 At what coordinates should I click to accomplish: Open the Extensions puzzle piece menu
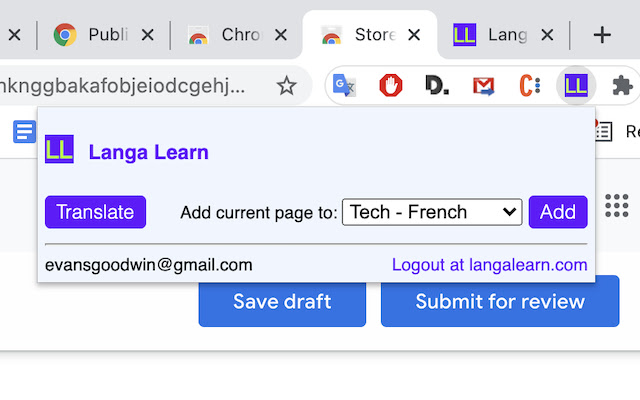tap(622, 86)
